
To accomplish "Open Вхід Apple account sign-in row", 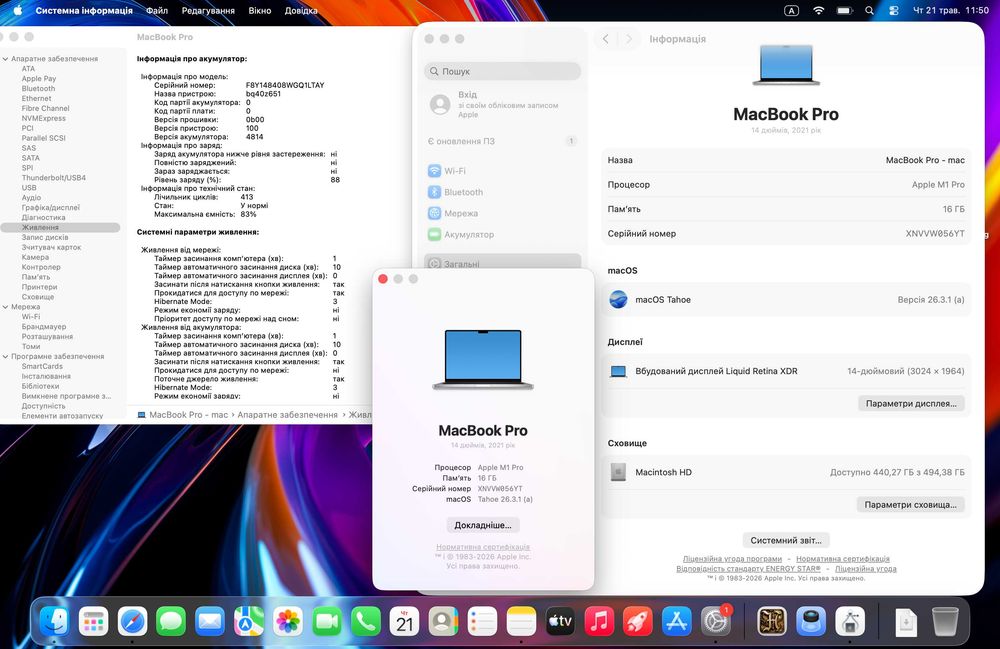I will (503, 105).
